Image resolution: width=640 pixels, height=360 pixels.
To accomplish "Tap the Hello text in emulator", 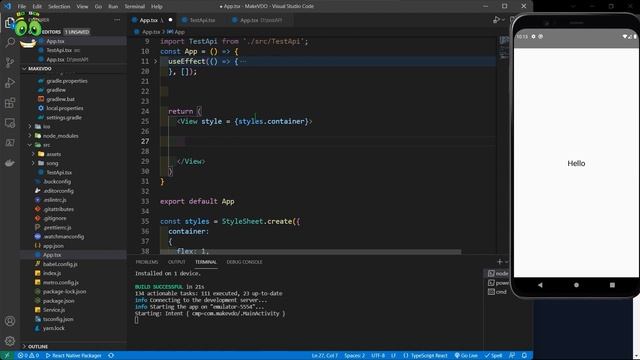I will coord(576,163).
